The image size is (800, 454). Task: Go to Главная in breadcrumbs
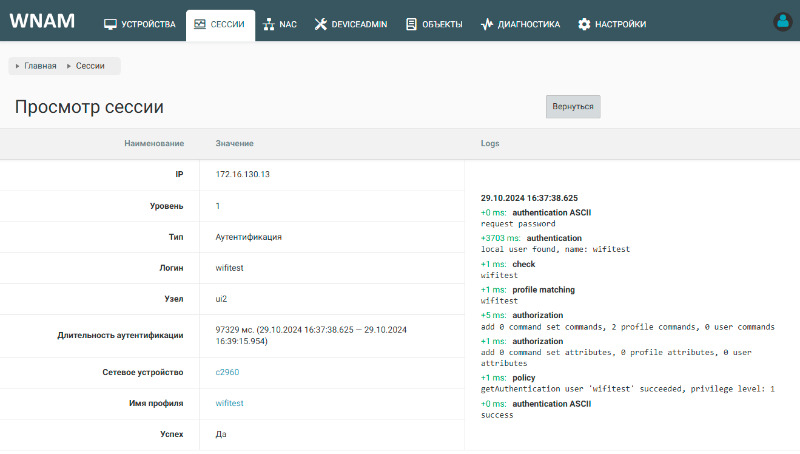tap(40, 66)
